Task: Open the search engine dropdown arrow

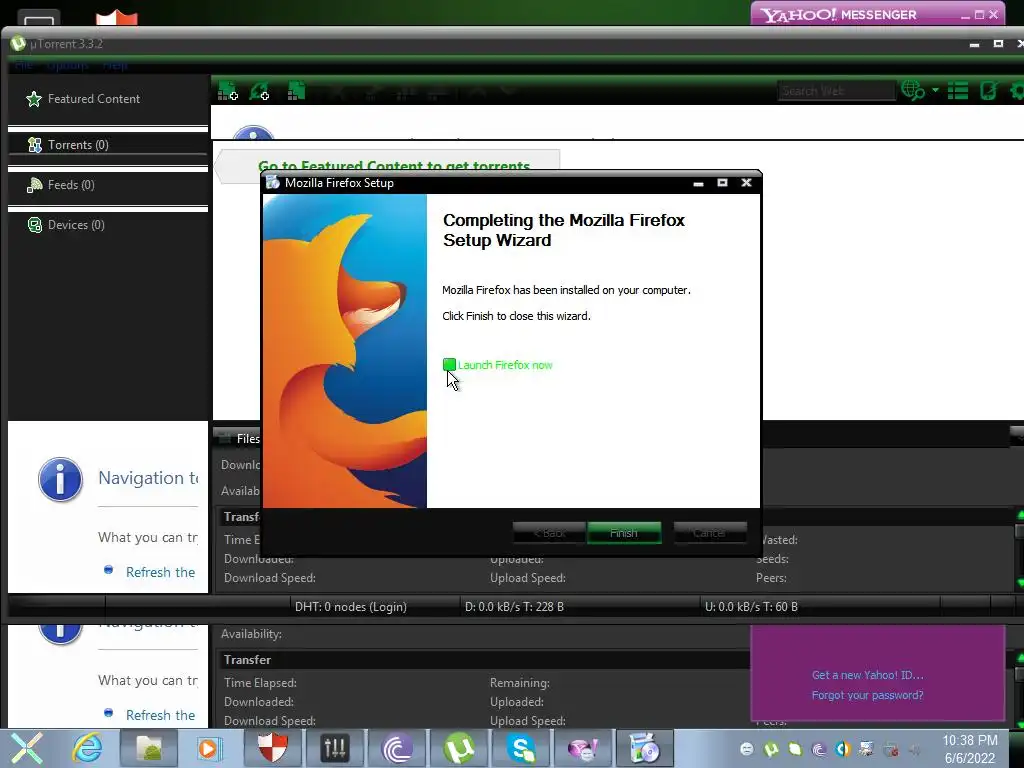Action: (x=935, y=90)
